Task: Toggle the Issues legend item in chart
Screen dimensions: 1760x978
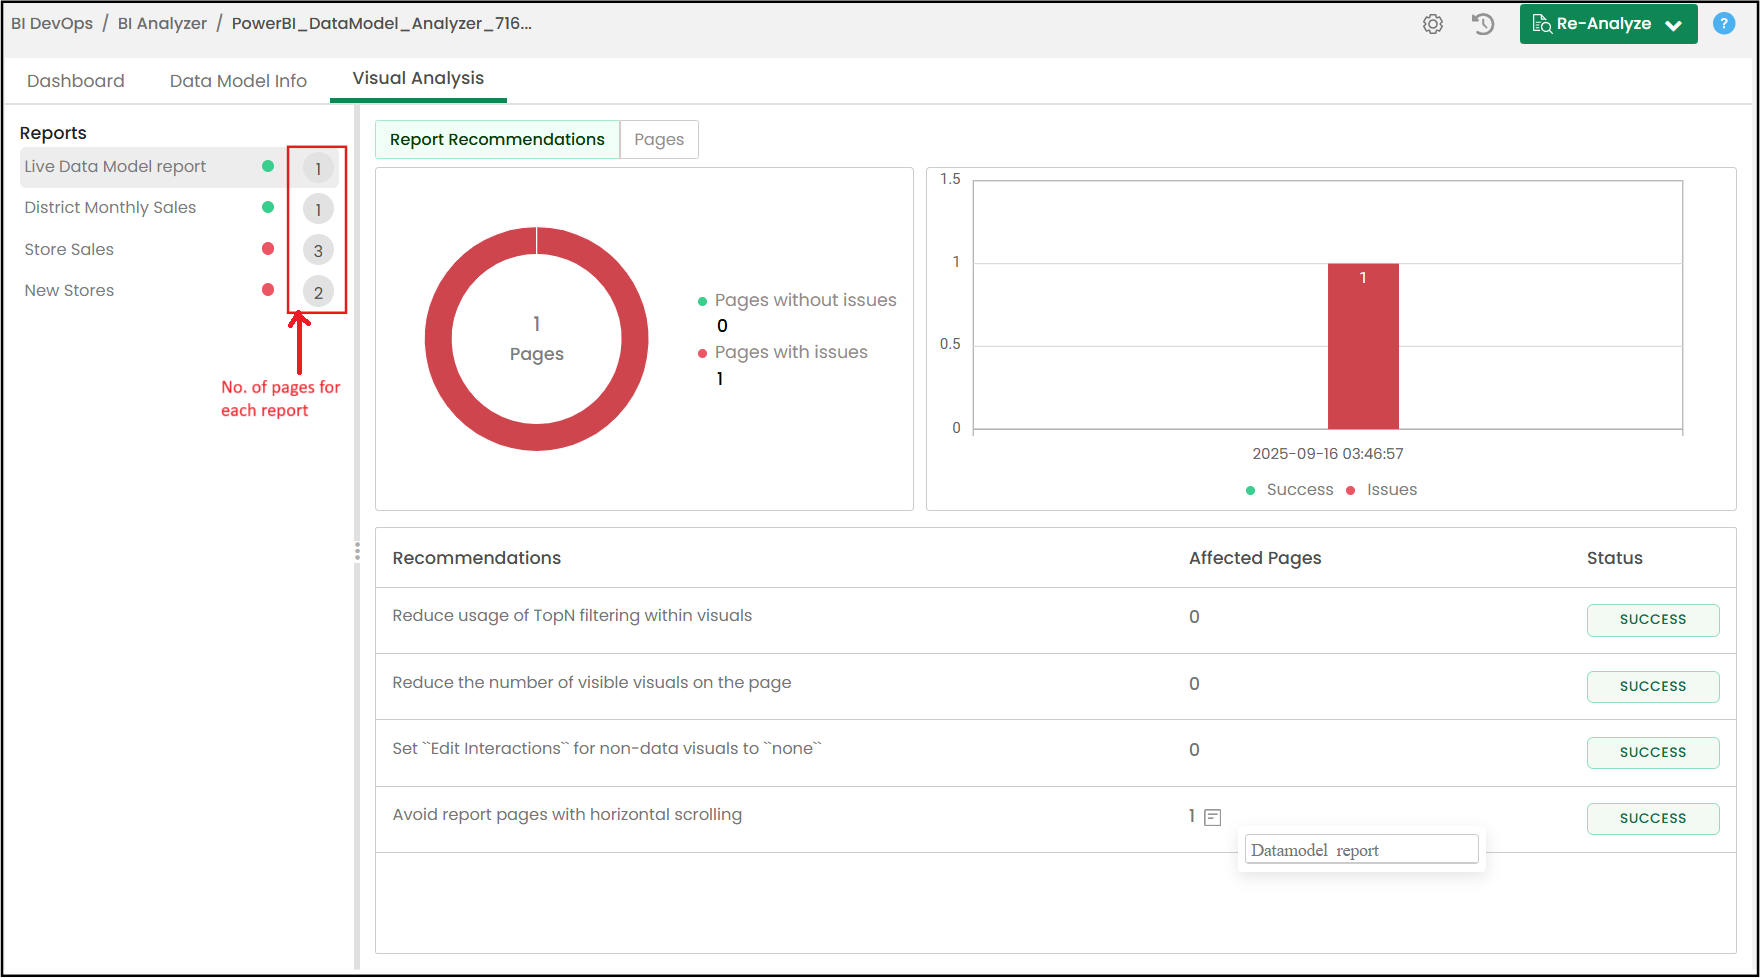Action: click(1382, 490)
